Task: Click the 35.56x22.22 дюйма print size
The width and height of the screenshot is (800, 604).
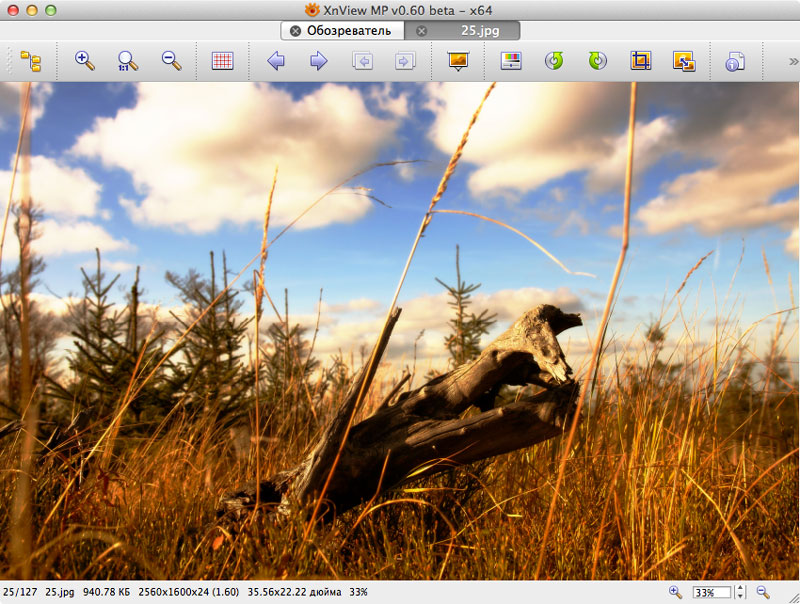Action: coord(294,592)
